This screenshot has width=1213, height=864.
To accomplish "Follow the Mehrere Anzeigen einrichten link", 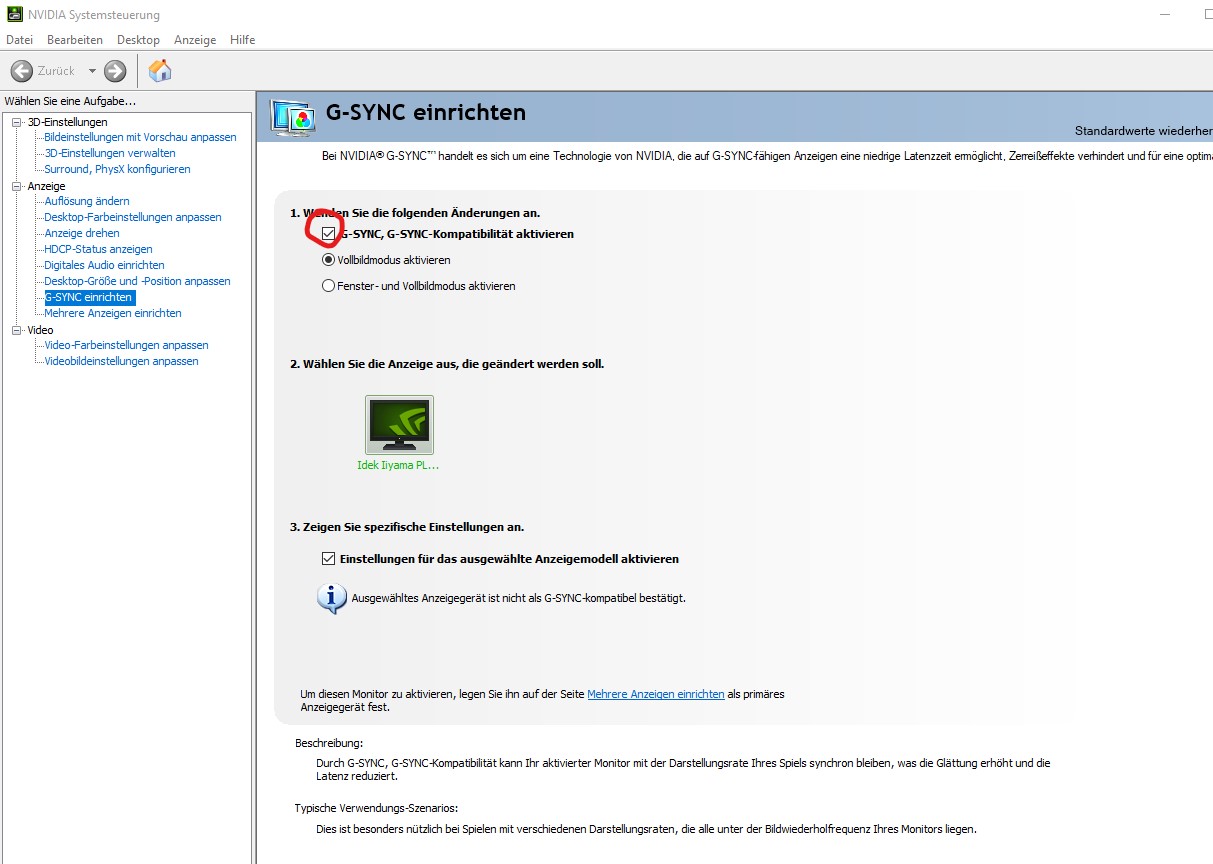I will 656,694.
